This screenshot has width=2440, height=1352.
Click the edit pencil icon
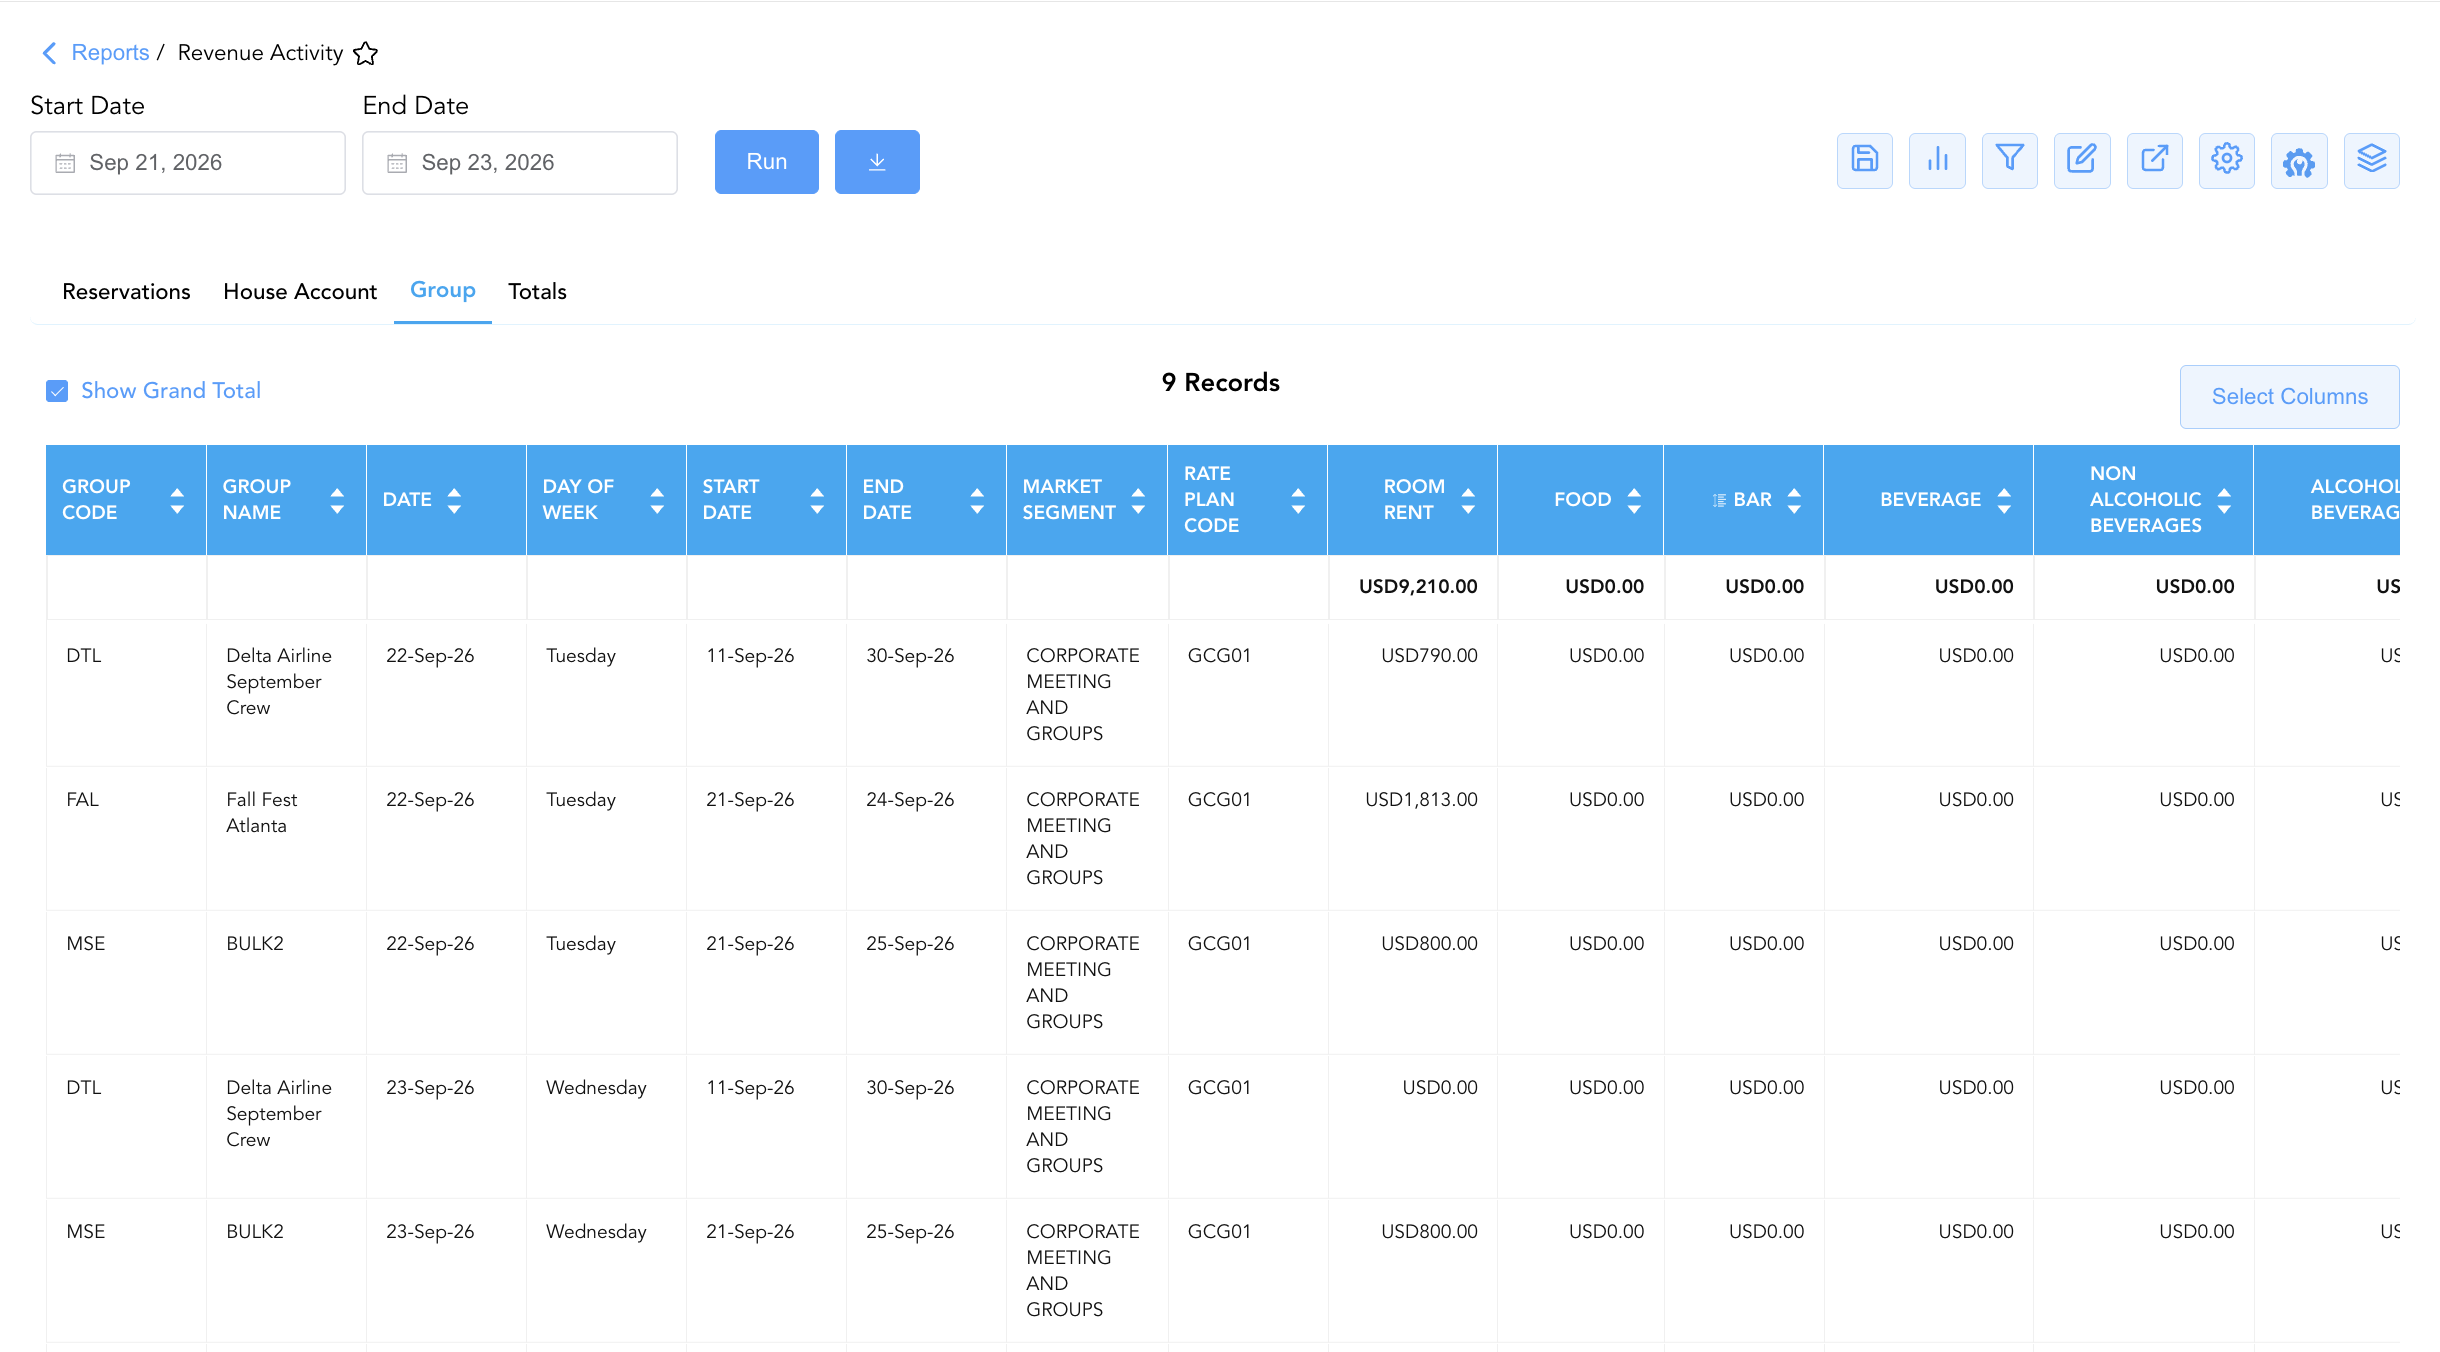(x=2082, y=161)
